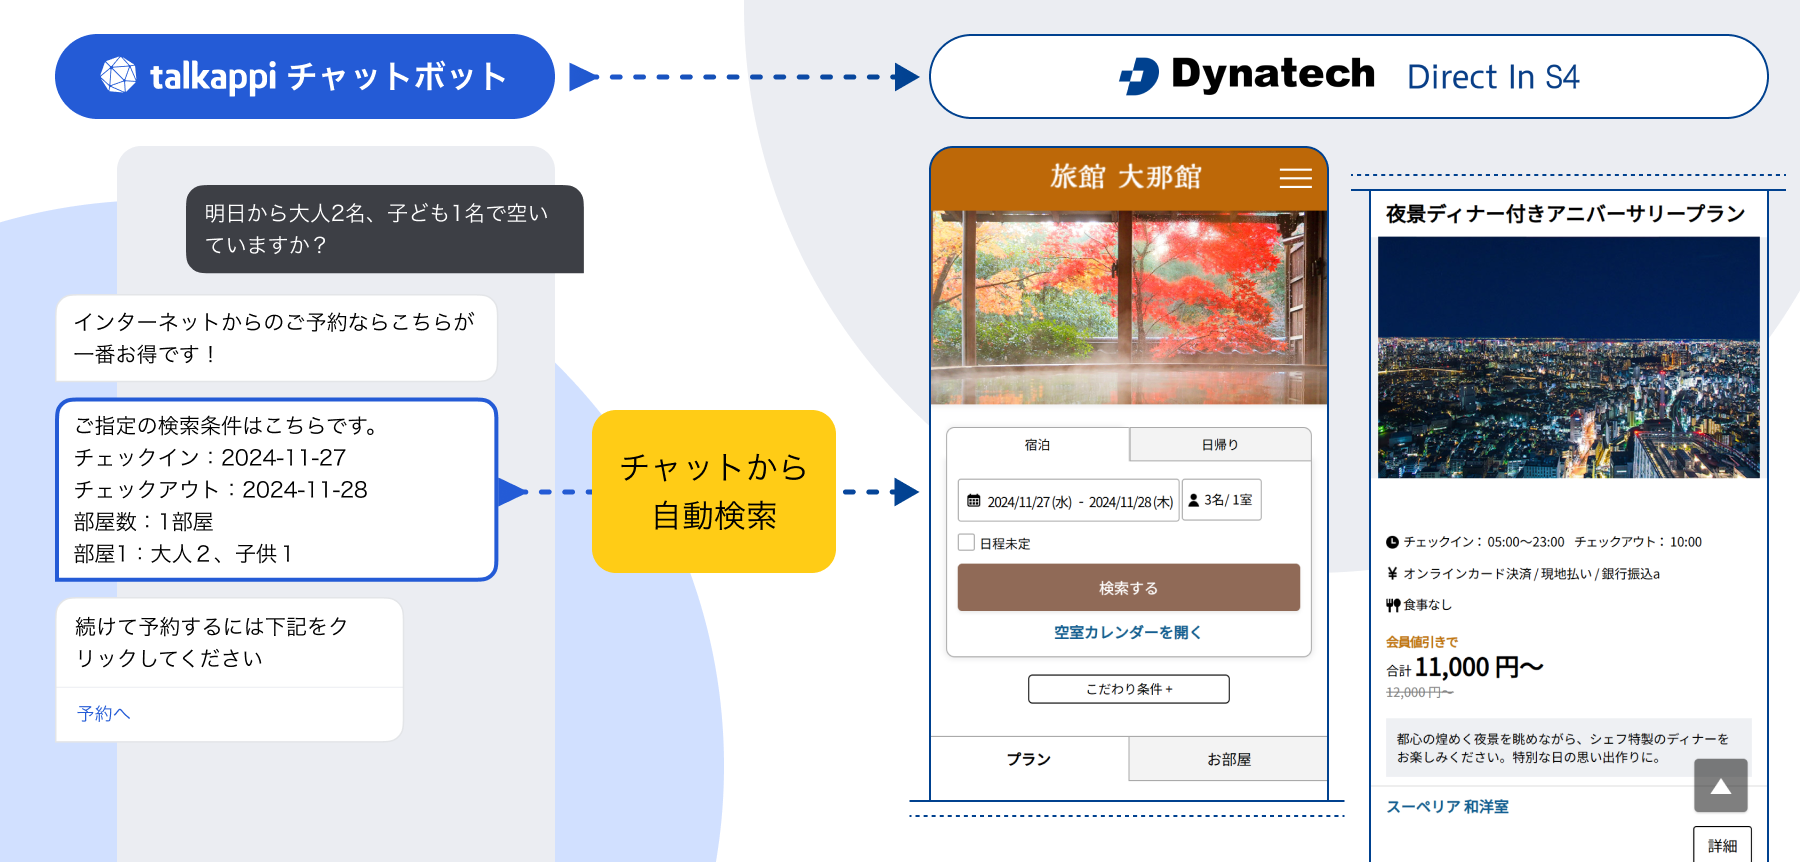1800x862 pixels.
Task: Click the yen payment icon
Action: [x=1392, y=573]
